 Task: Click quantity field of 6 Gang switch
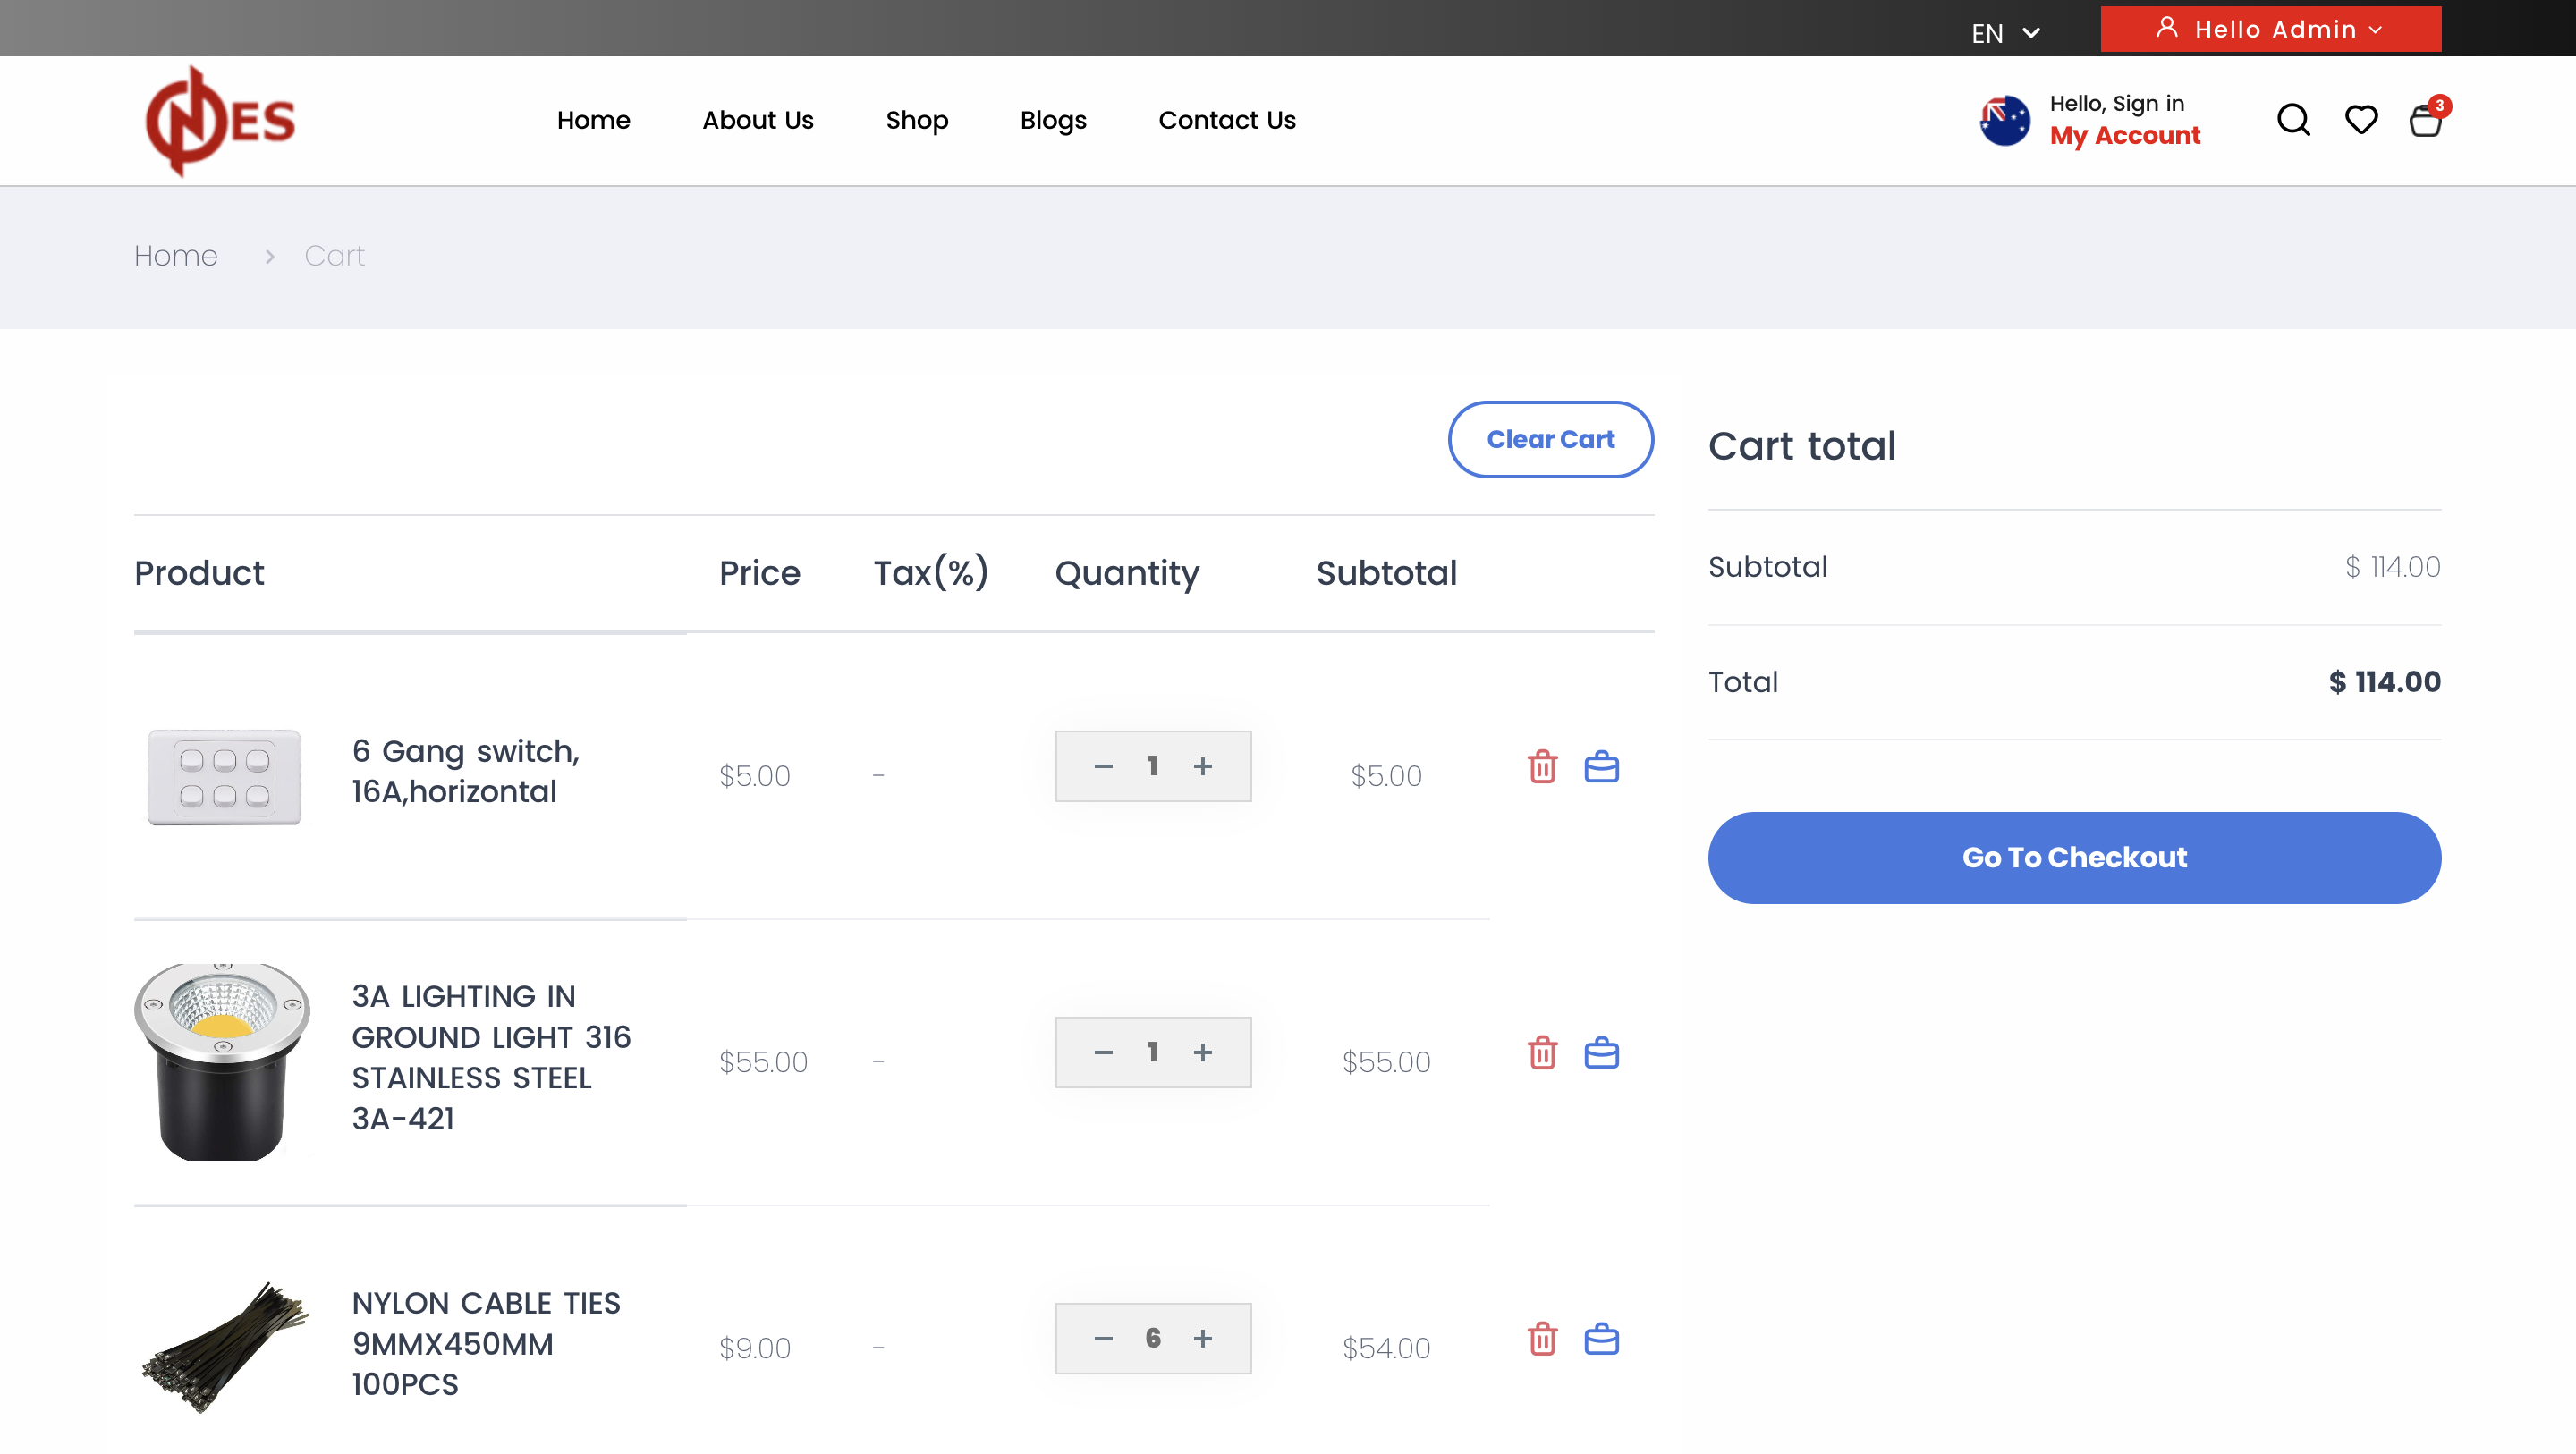(x=1153, y=767)
